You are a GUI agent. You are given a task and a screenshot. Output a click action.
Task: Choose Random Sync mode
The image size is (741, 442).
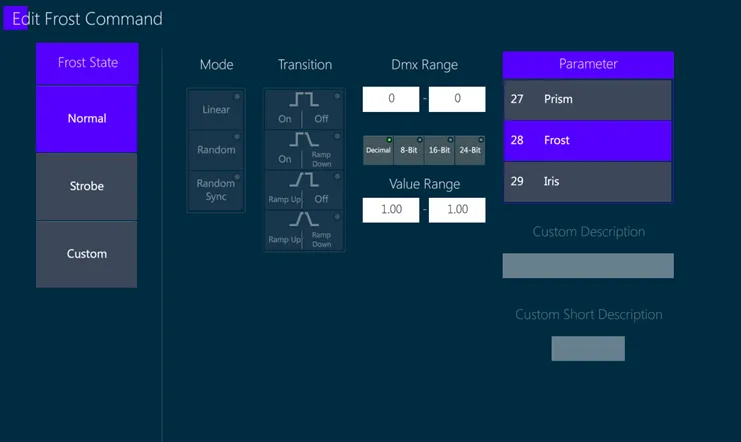[216, 190]
